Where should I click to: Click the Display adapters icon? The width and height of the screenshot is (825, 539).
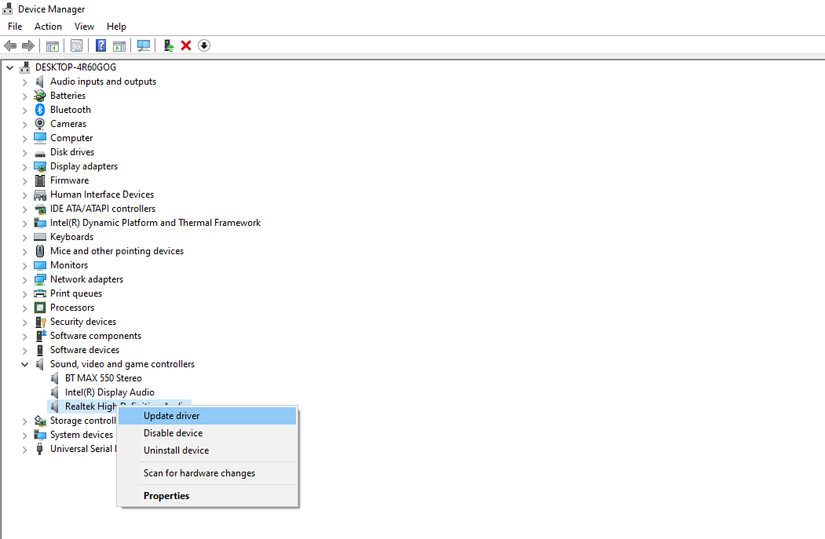click(40, 166)
